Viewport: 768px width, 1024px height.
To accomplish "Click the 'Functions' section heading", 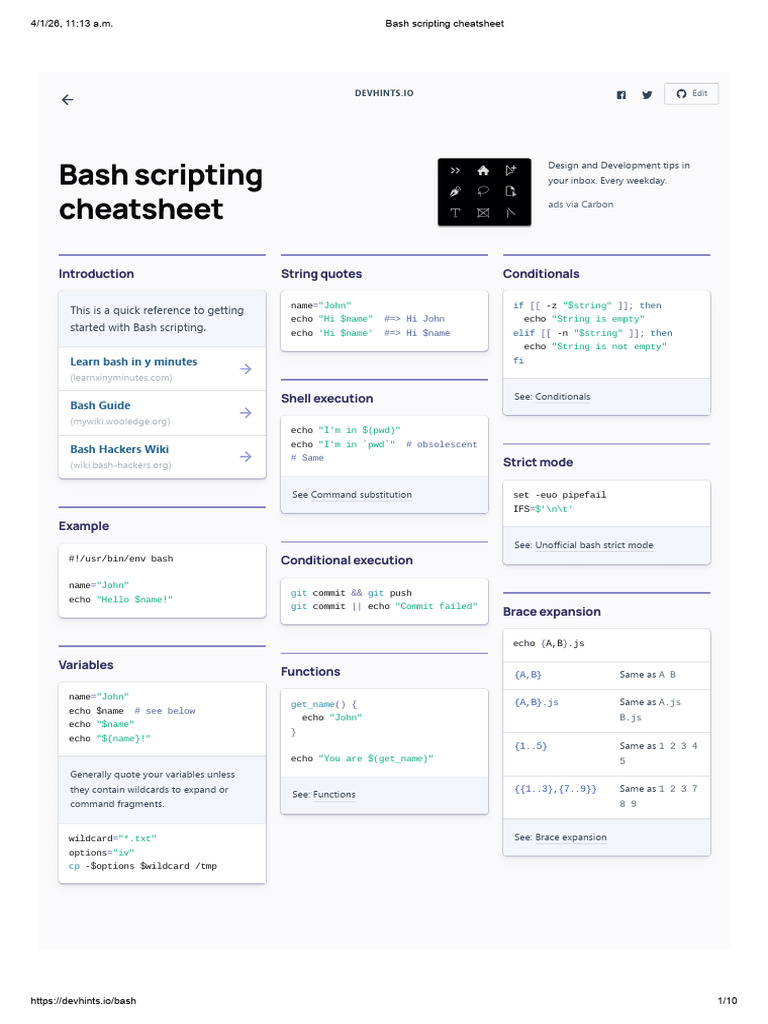I will coord(310,672).
